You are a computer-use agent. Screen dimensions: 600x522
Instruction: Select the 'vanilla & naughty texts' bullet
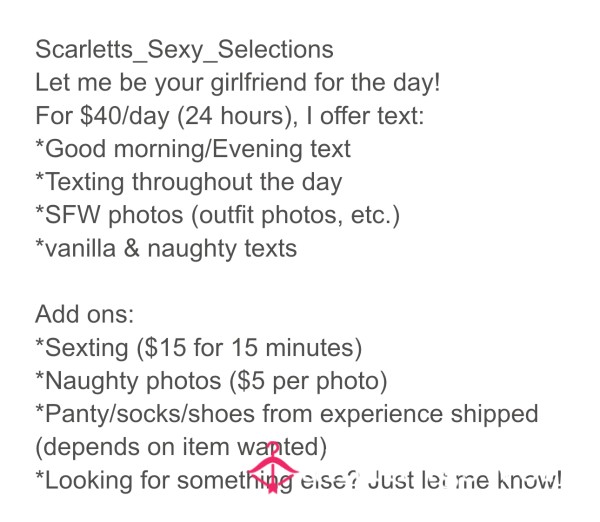click(x=166, y=248)
